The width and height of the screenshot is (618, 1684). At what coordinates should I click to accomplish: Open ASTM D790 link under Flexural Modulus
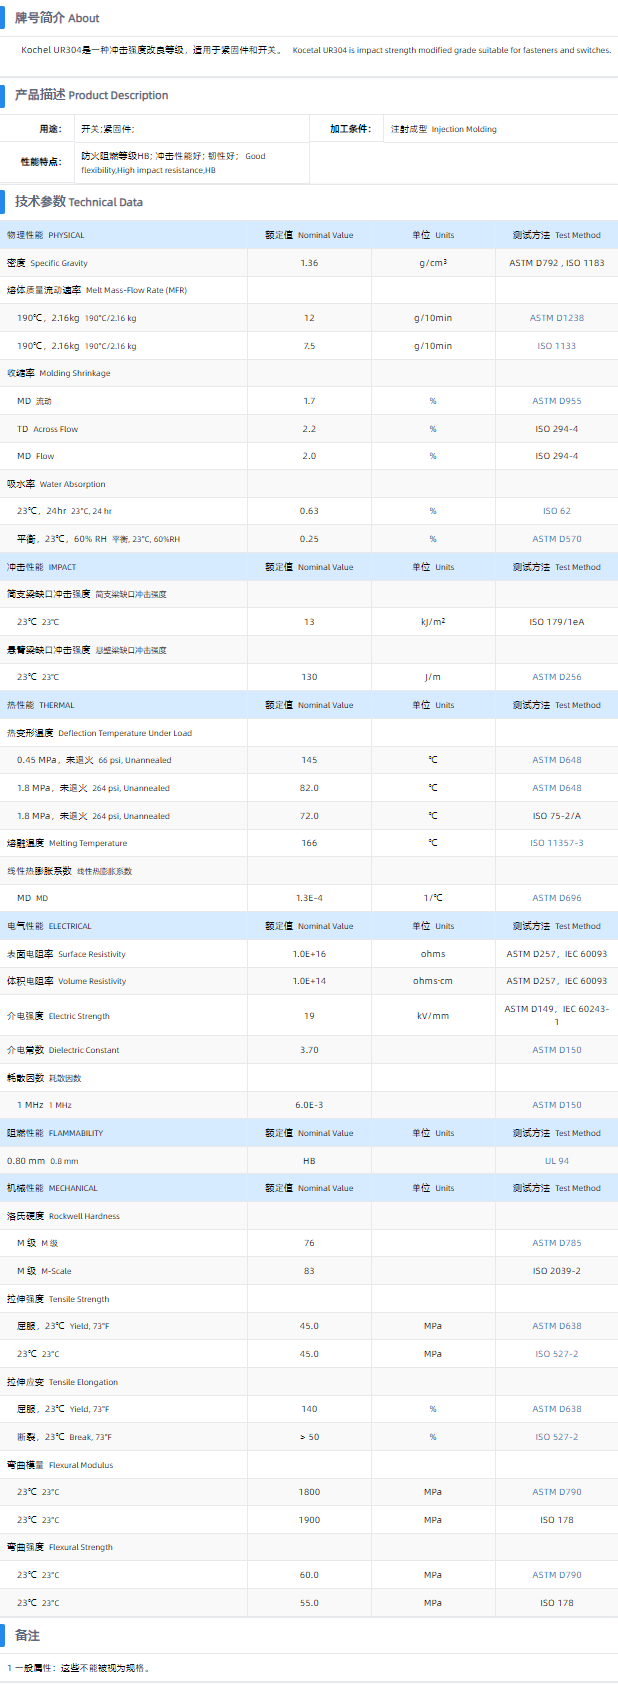[556, 1492]
